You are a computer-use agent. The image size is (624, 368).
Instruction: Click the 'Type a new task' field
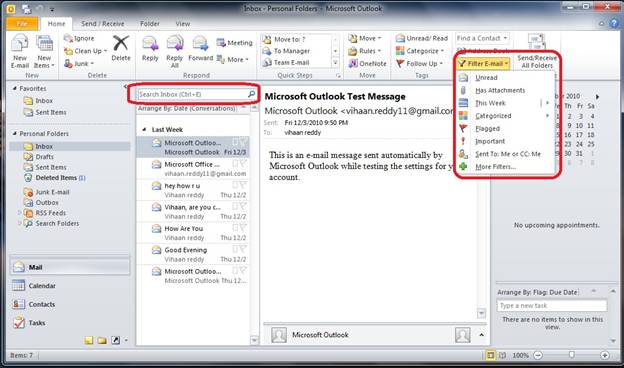tap(552, 306)
